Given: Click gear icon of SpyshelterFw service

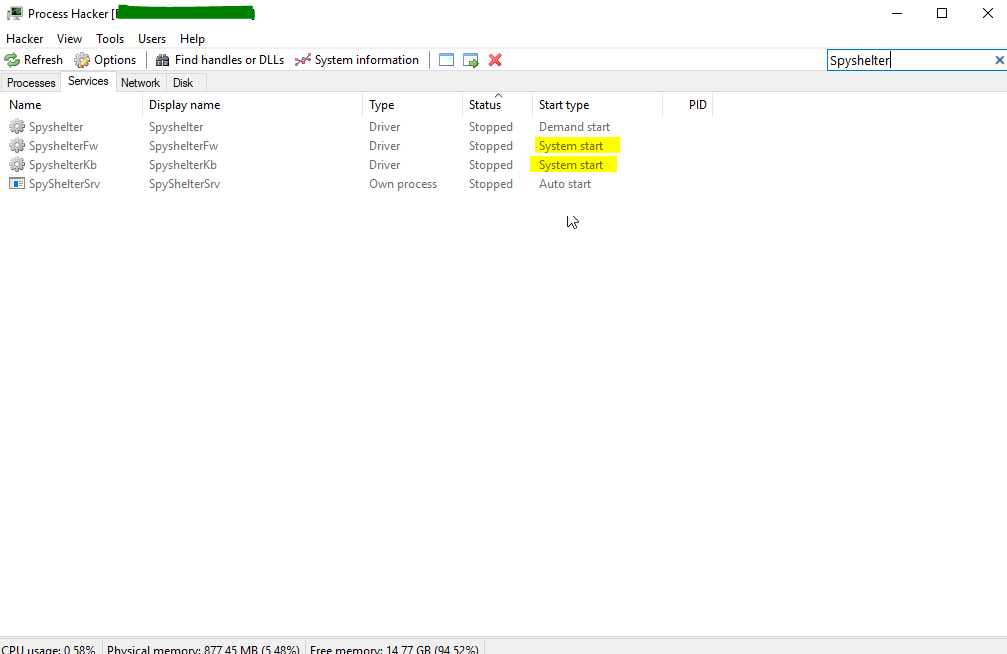Looking at the screenshot, I should 17,146.
